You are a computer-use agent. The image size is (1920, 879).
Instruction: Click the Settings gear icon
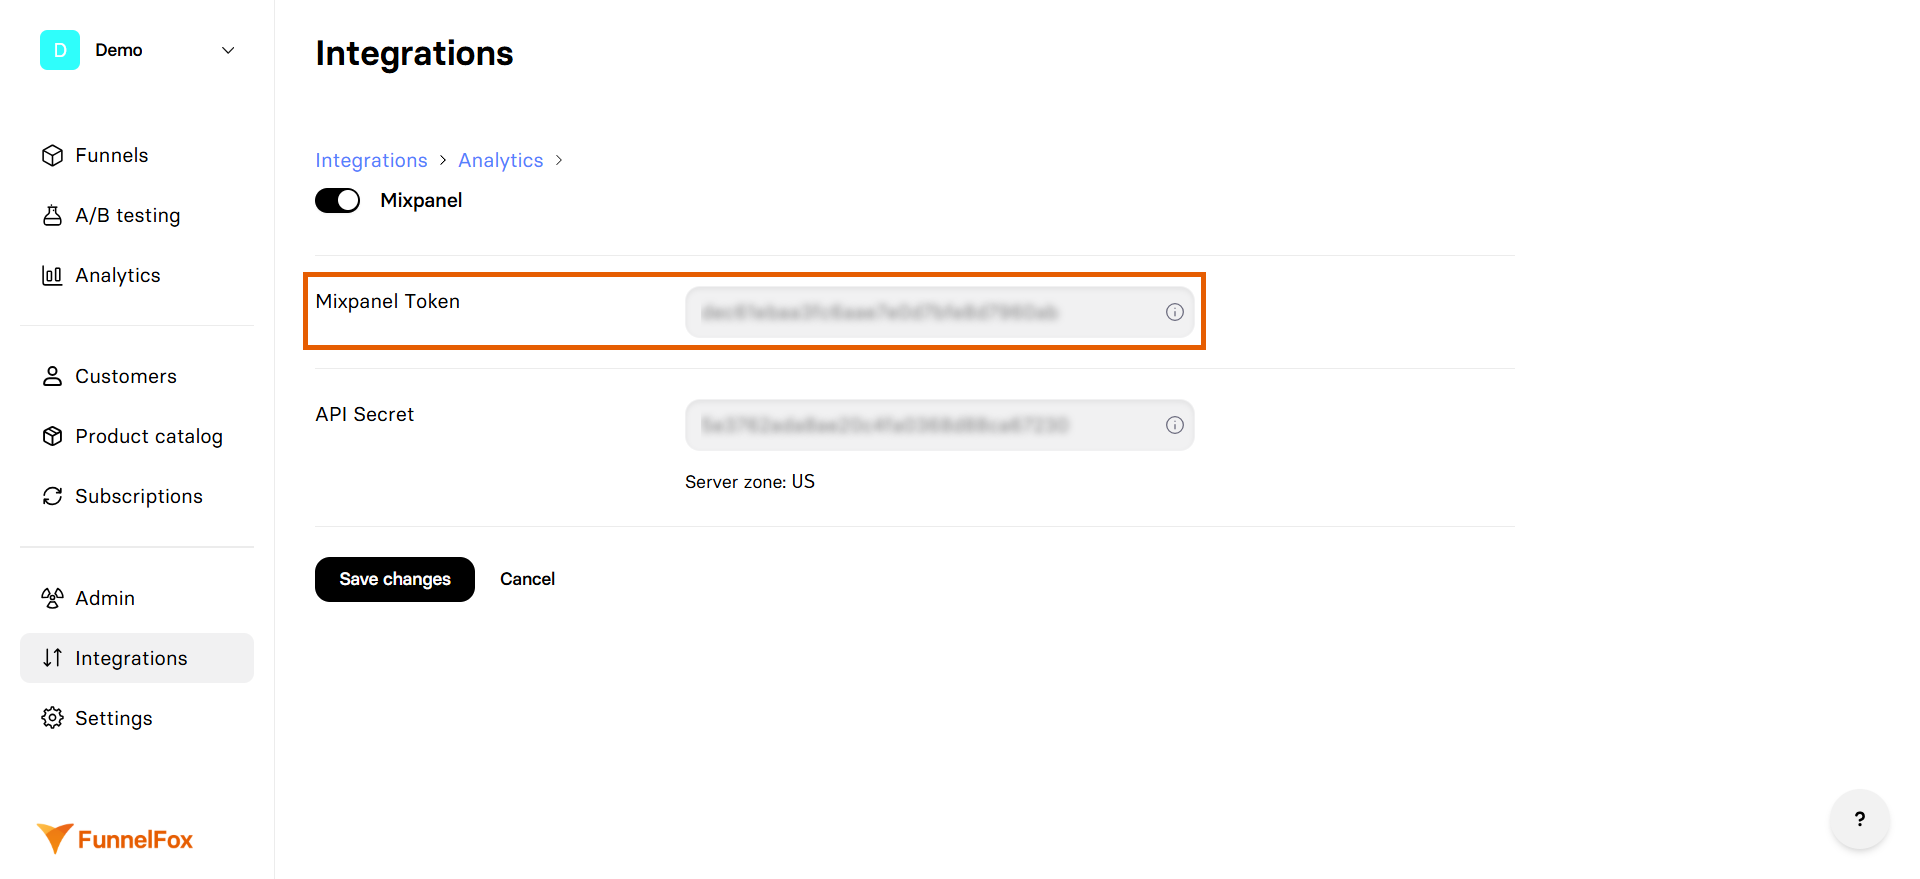point(52,718)
